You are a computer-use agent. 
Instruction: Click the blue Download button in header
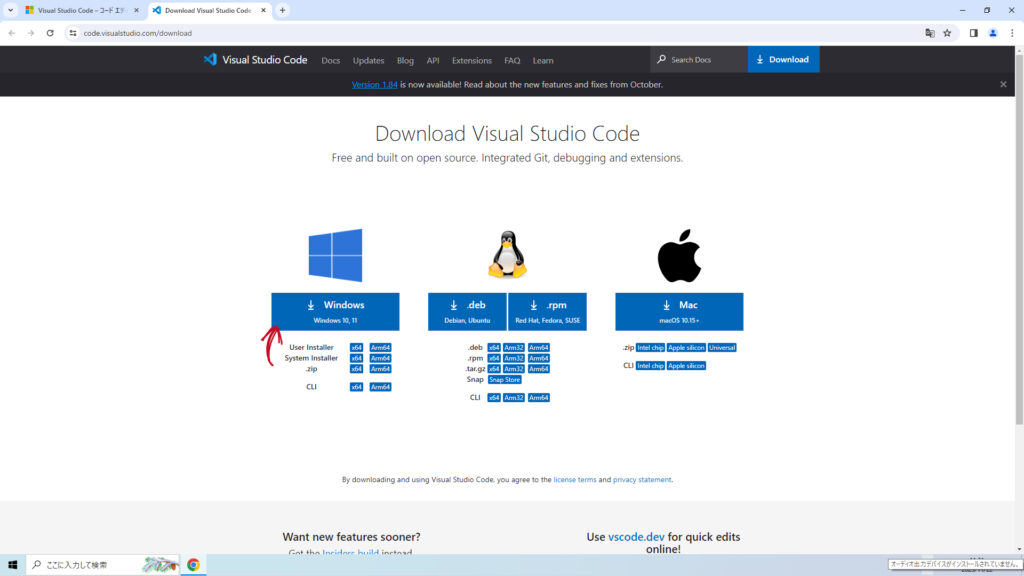point(784,59)
